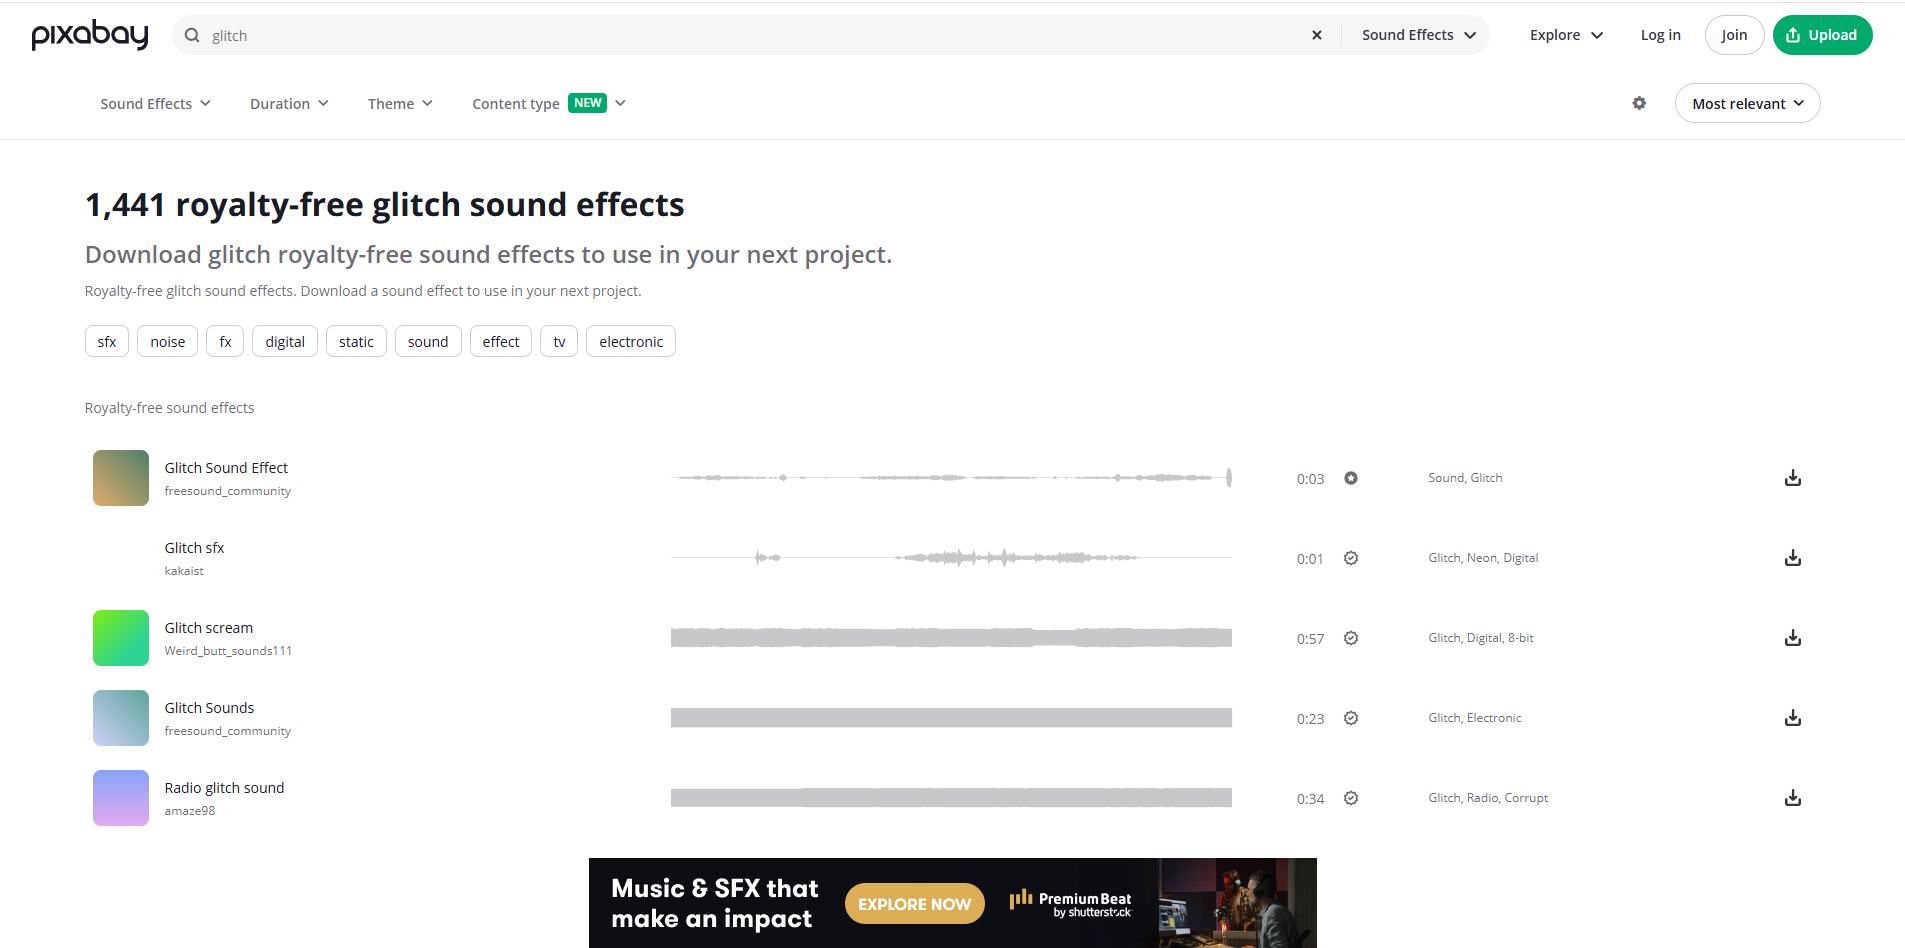
Task: Expand the Duration filter dropdown
Action: coord(288,103)
